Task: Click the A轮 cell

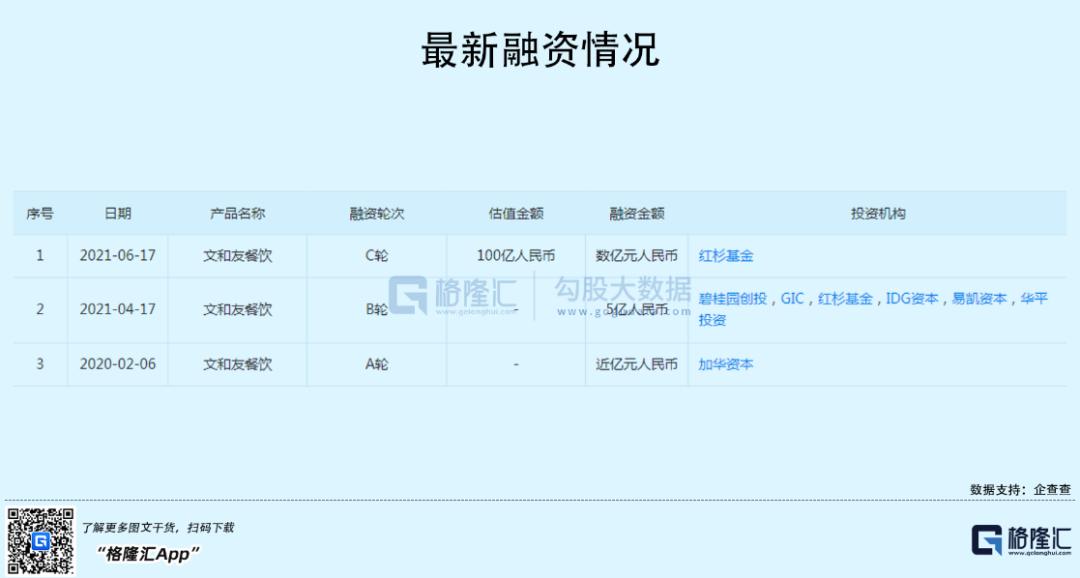Action: pos(377,364)
